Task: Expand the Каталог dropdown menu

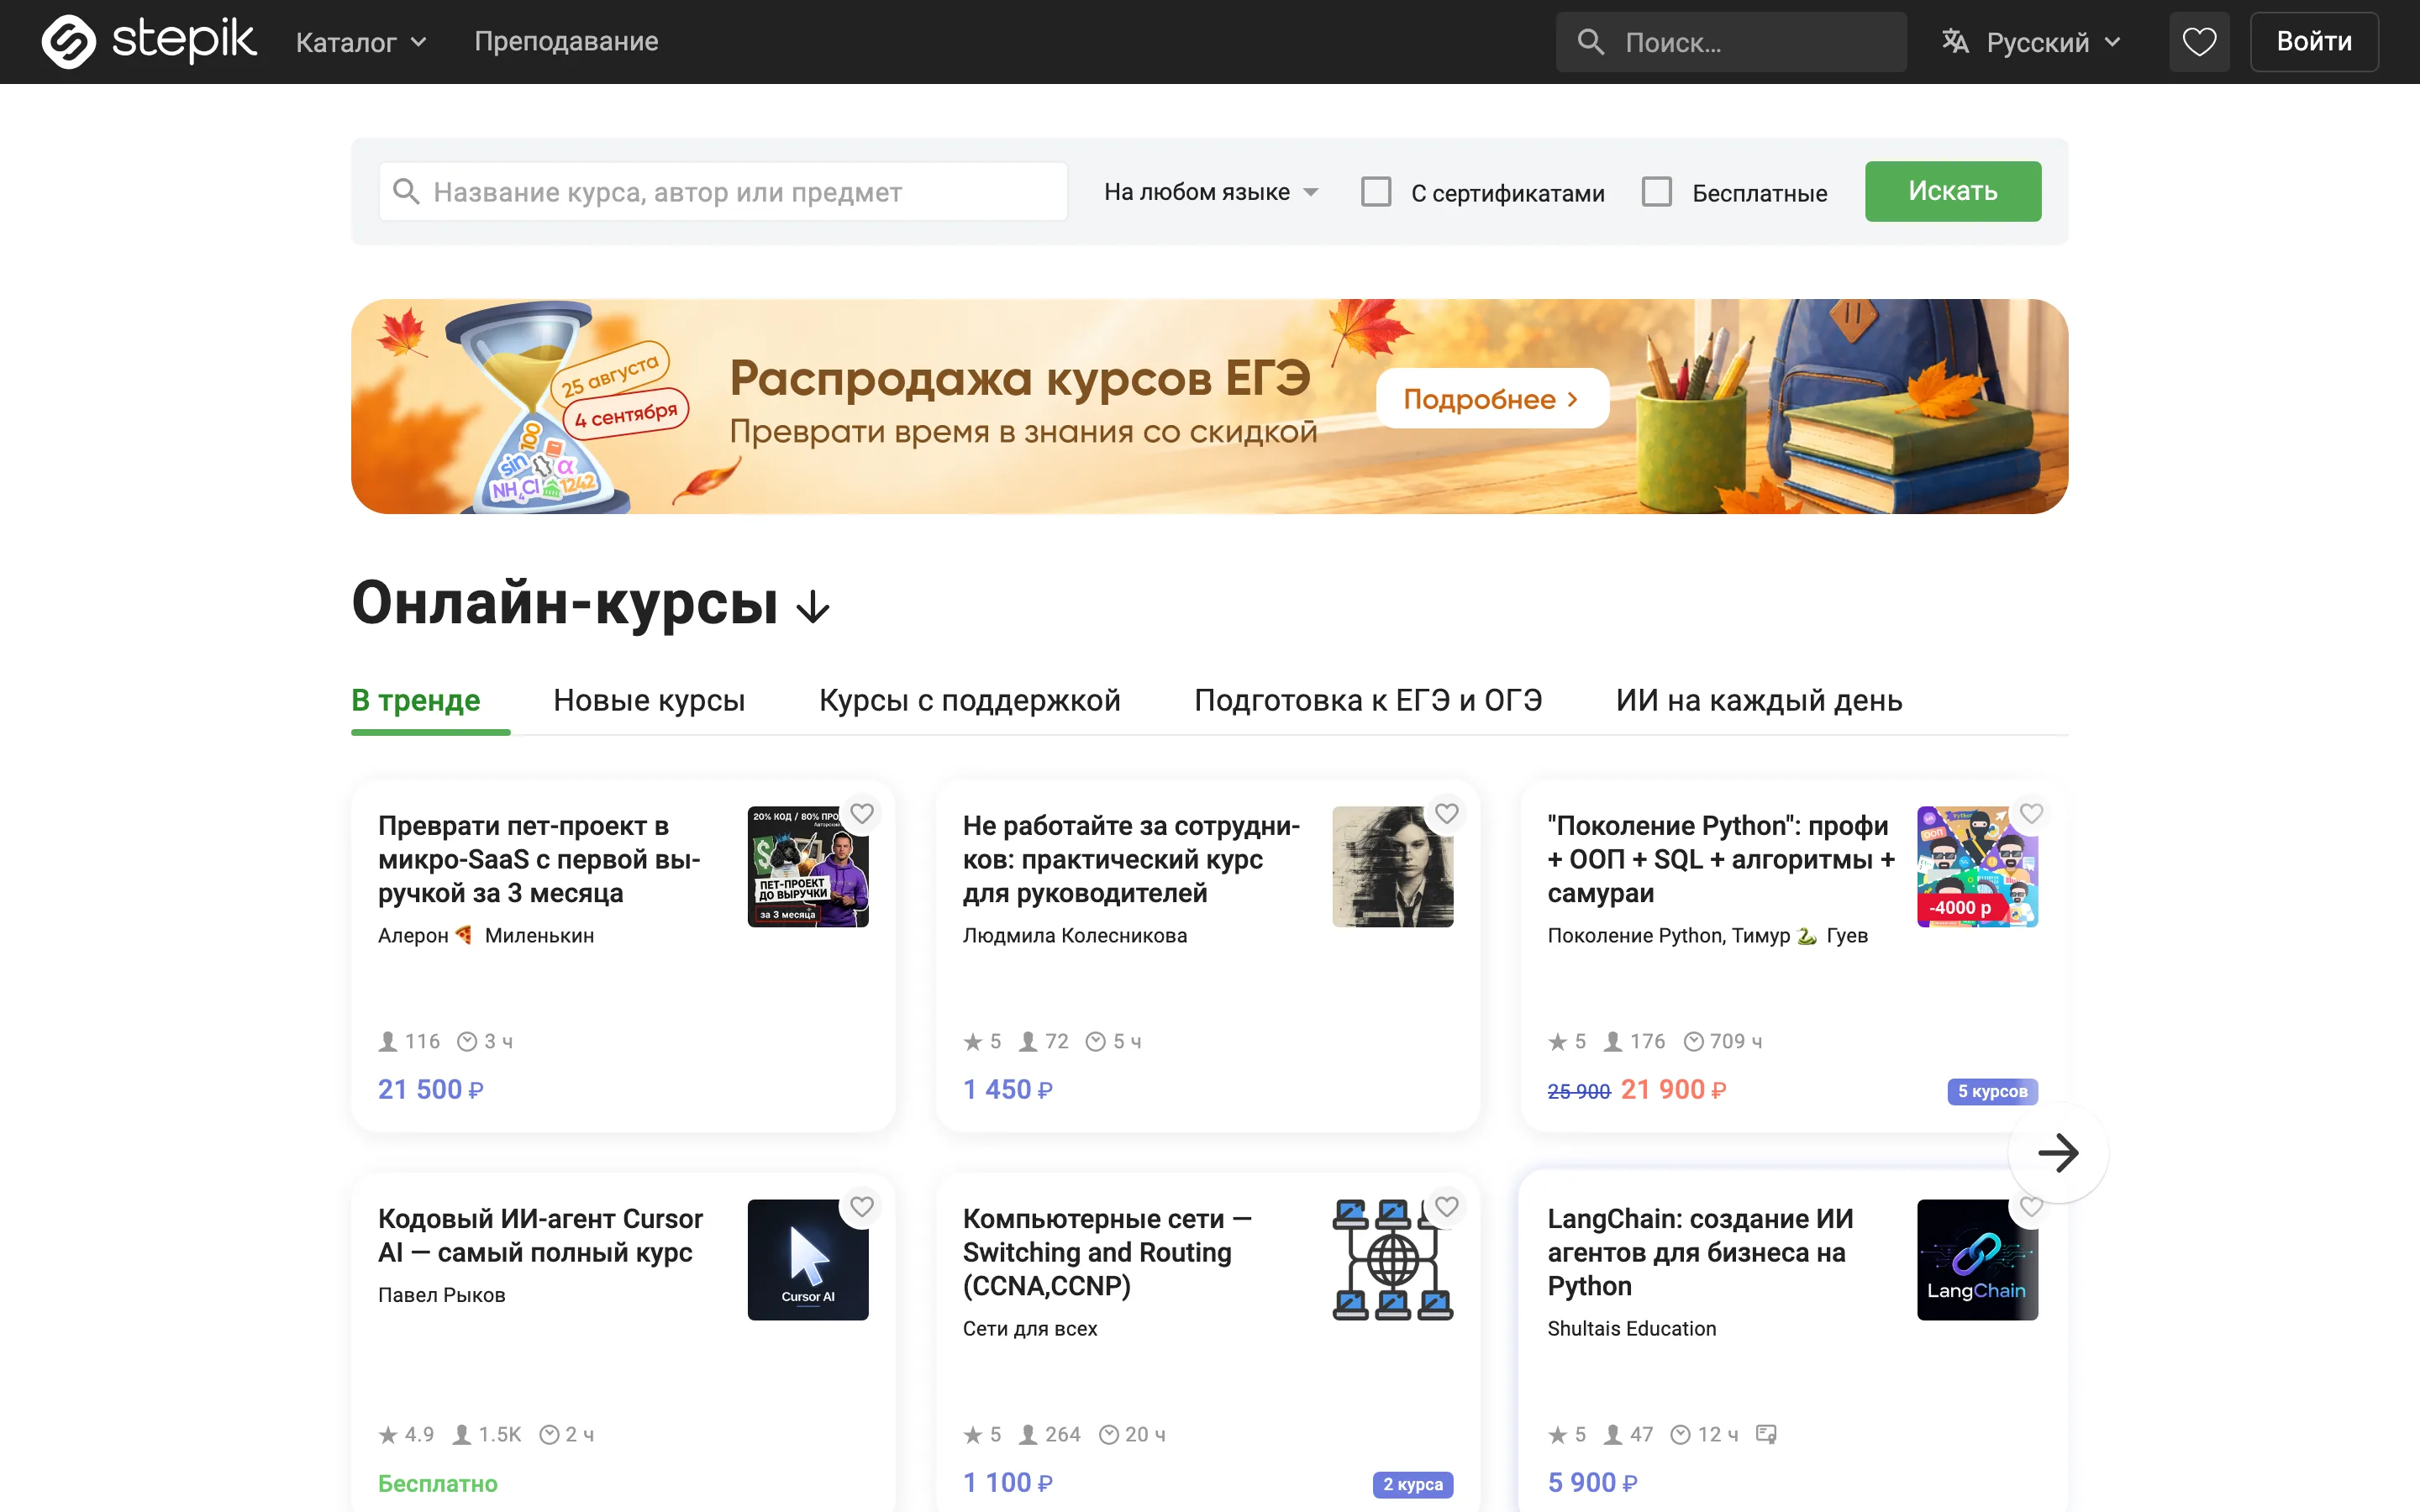Action: 361,42
